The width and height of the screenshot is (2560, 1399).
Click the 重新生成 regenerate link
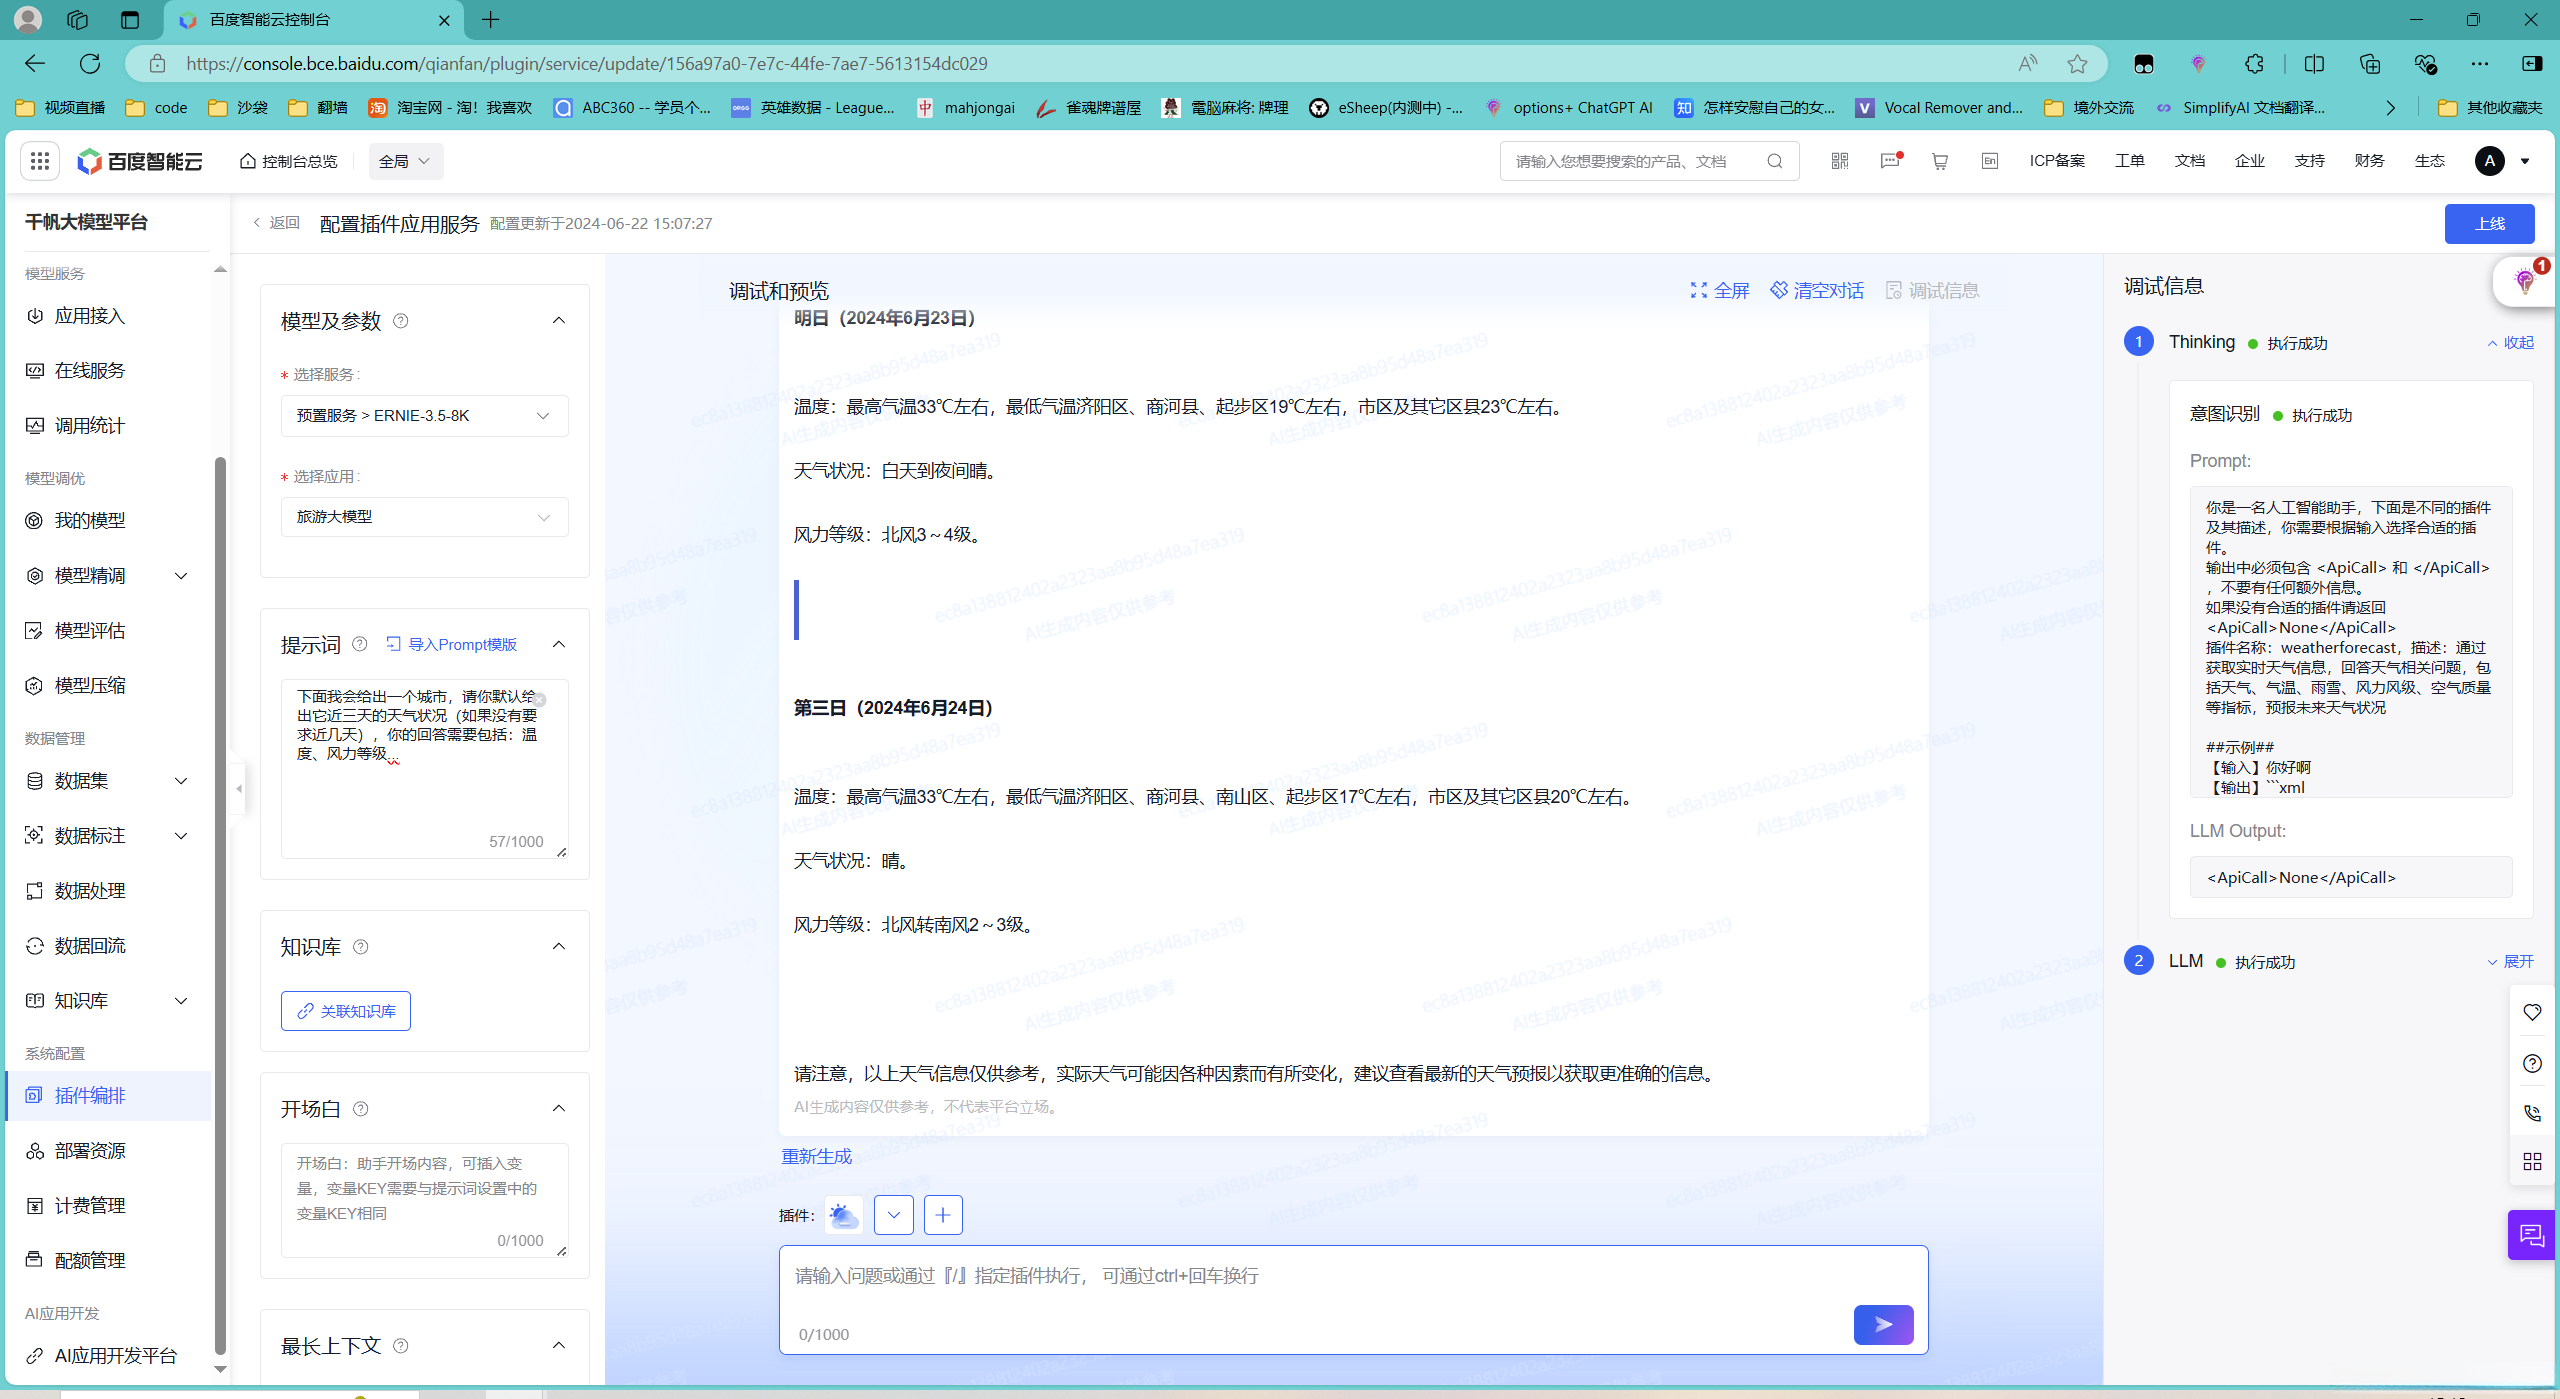[816, 1156]
